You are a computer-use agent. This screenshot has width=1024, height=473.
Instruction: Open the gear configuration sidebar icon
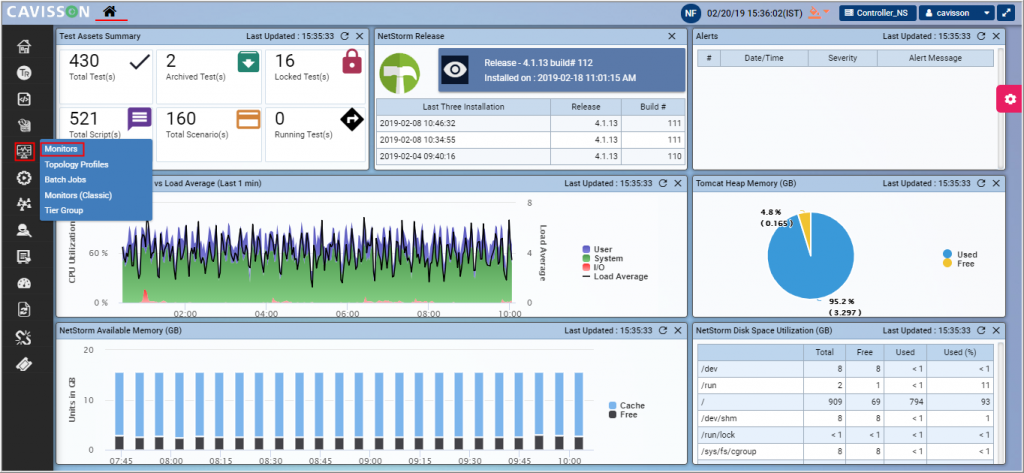tap(24, 178)
